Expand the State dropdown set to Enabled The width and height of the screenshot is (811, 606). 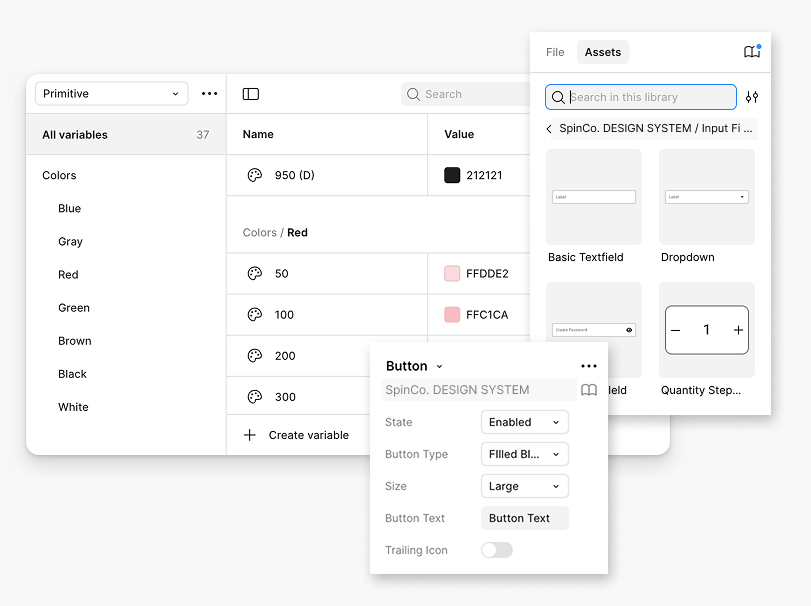tap(524, 422)
